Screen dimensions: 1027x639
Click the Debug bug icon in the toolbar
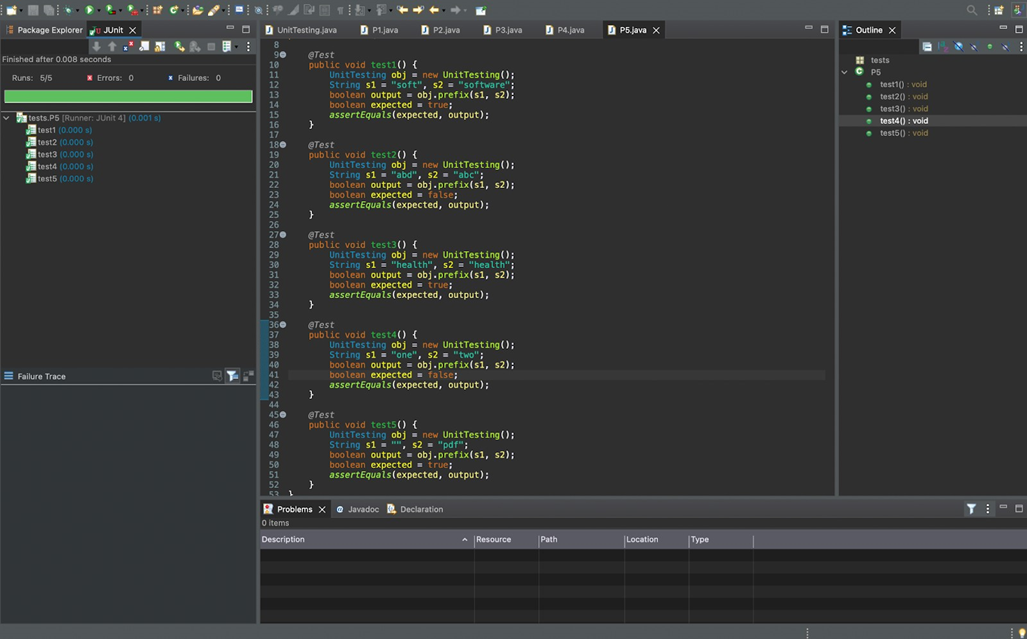pyautogui.click(x=67, y=10)
